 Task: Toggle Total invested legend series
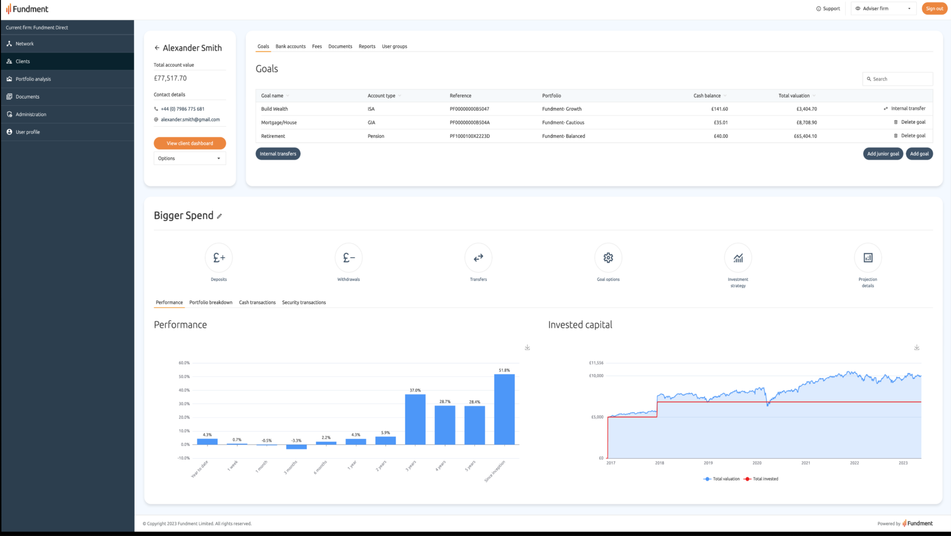761,479
